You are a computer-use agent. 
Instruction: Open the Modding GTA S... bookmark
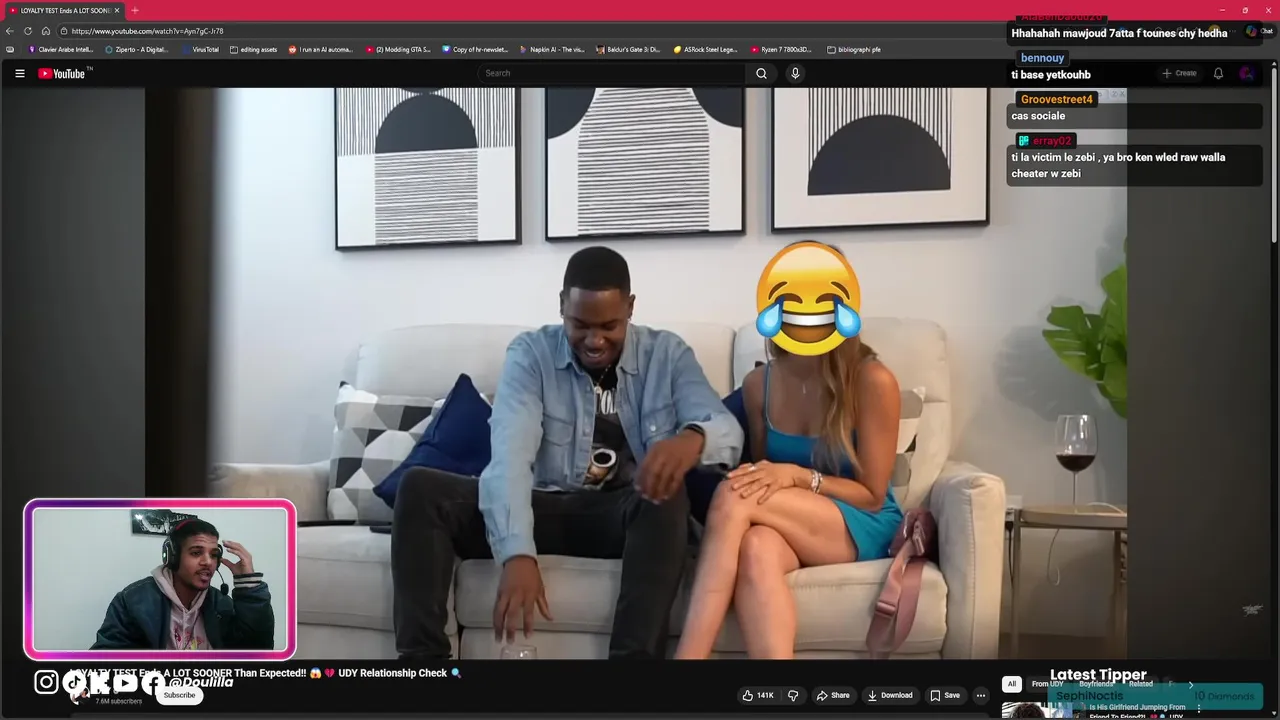[x=398, y=49]
